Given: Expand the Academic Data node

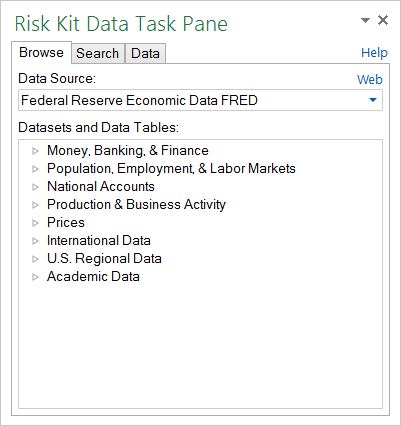Looking at the screenshot, I should (x=35, y=277).
